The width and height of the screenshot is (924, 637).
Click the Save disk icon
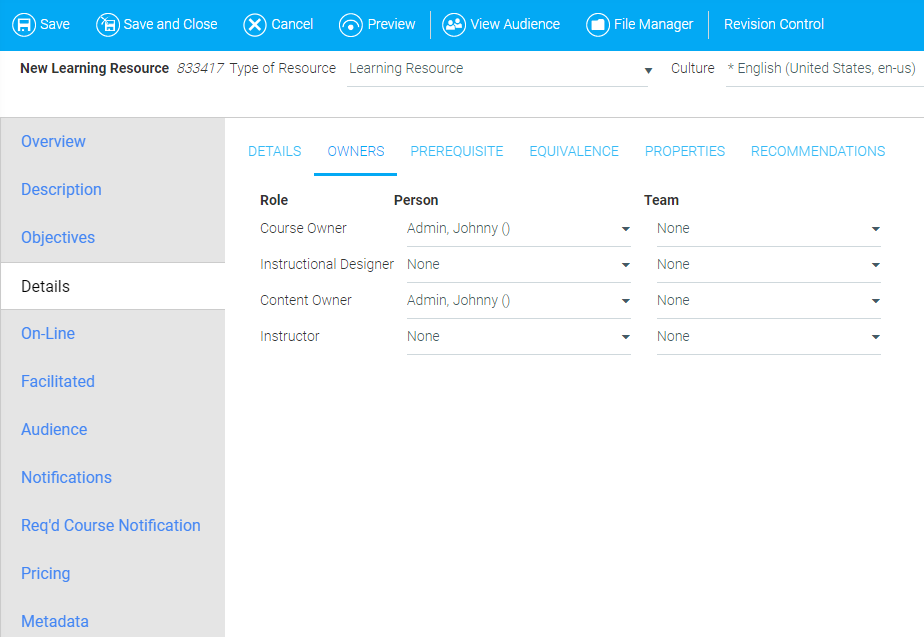(x=24, y=25)
